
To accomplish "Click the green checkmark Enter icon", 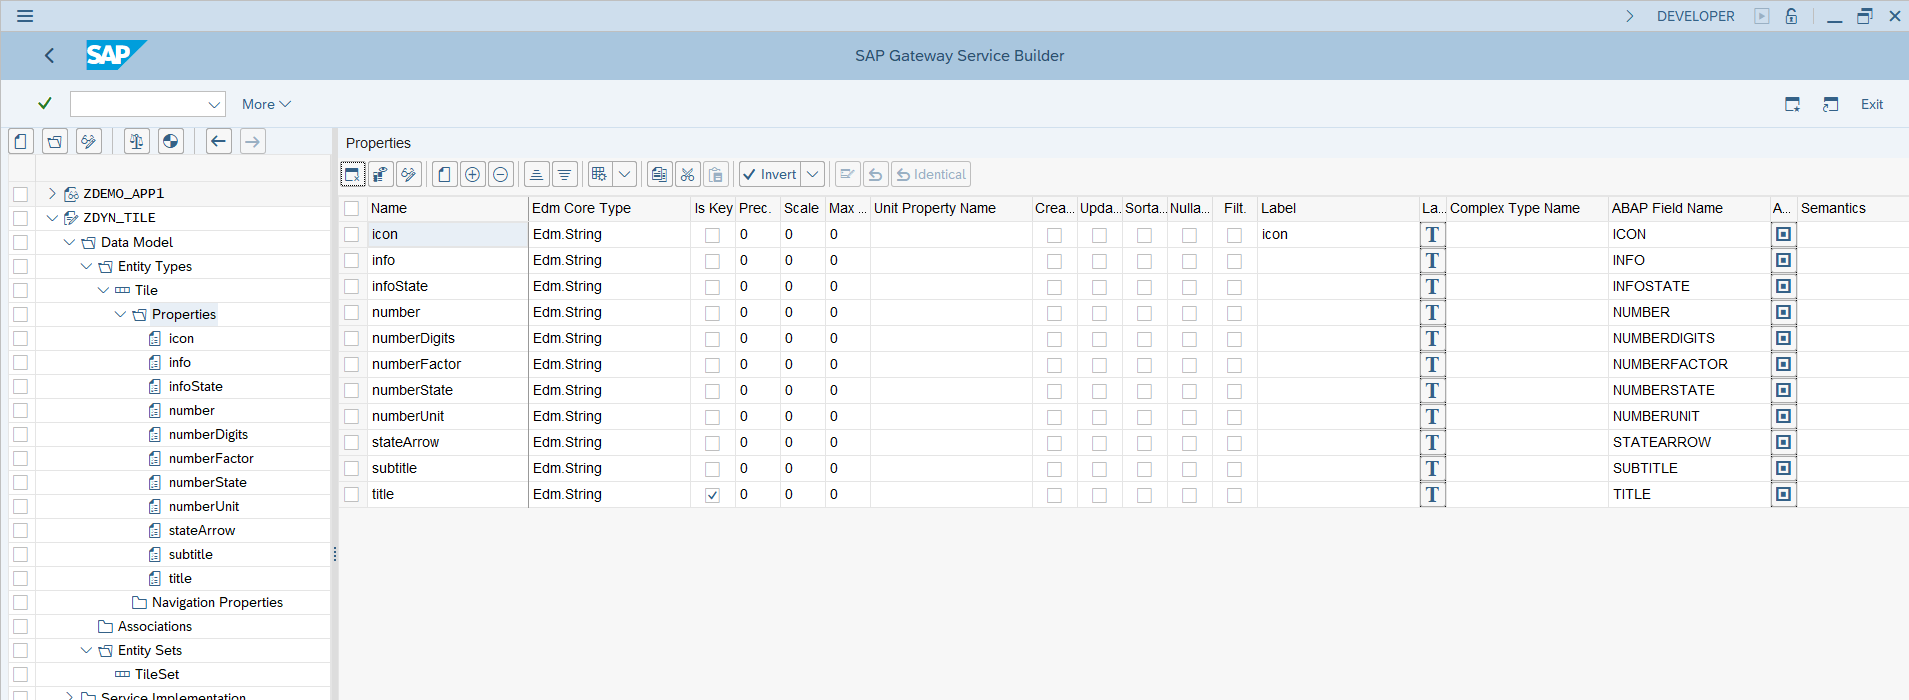I will pyautogui.click(x=44, y=103).
